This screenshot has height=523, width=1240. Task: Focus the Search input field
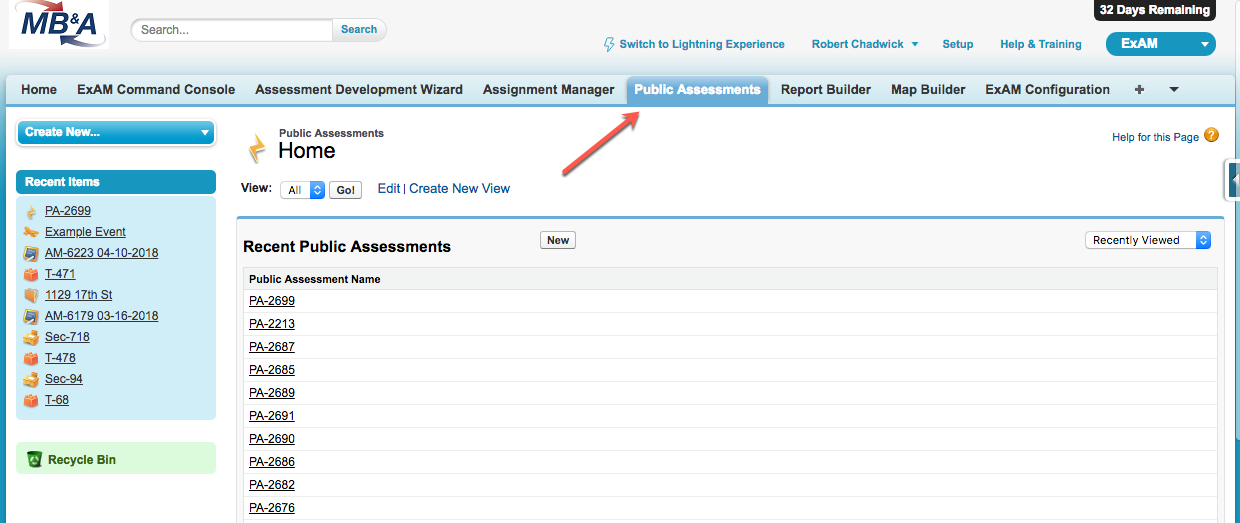click(x=232, y=30)
